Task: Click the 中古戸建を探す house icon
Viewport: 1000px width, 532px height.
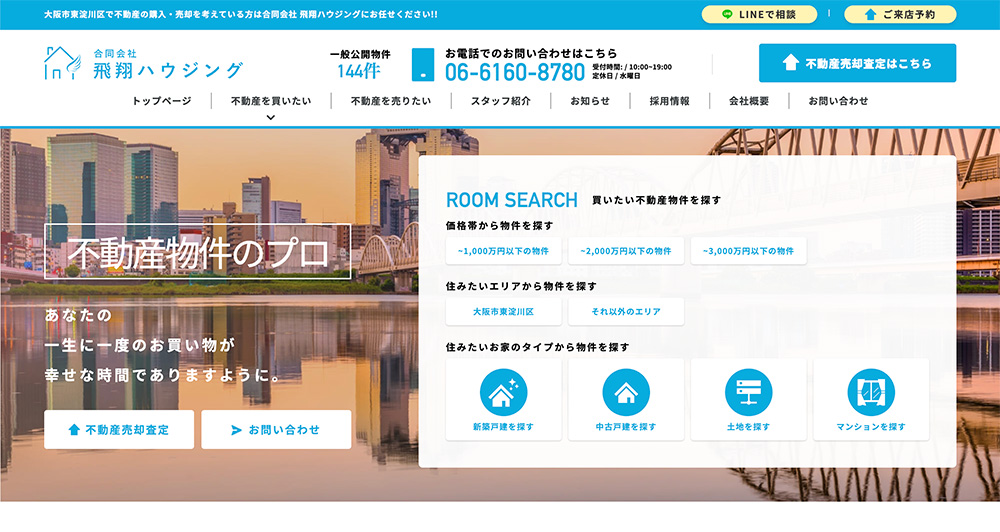Action: tap(626, 392)
